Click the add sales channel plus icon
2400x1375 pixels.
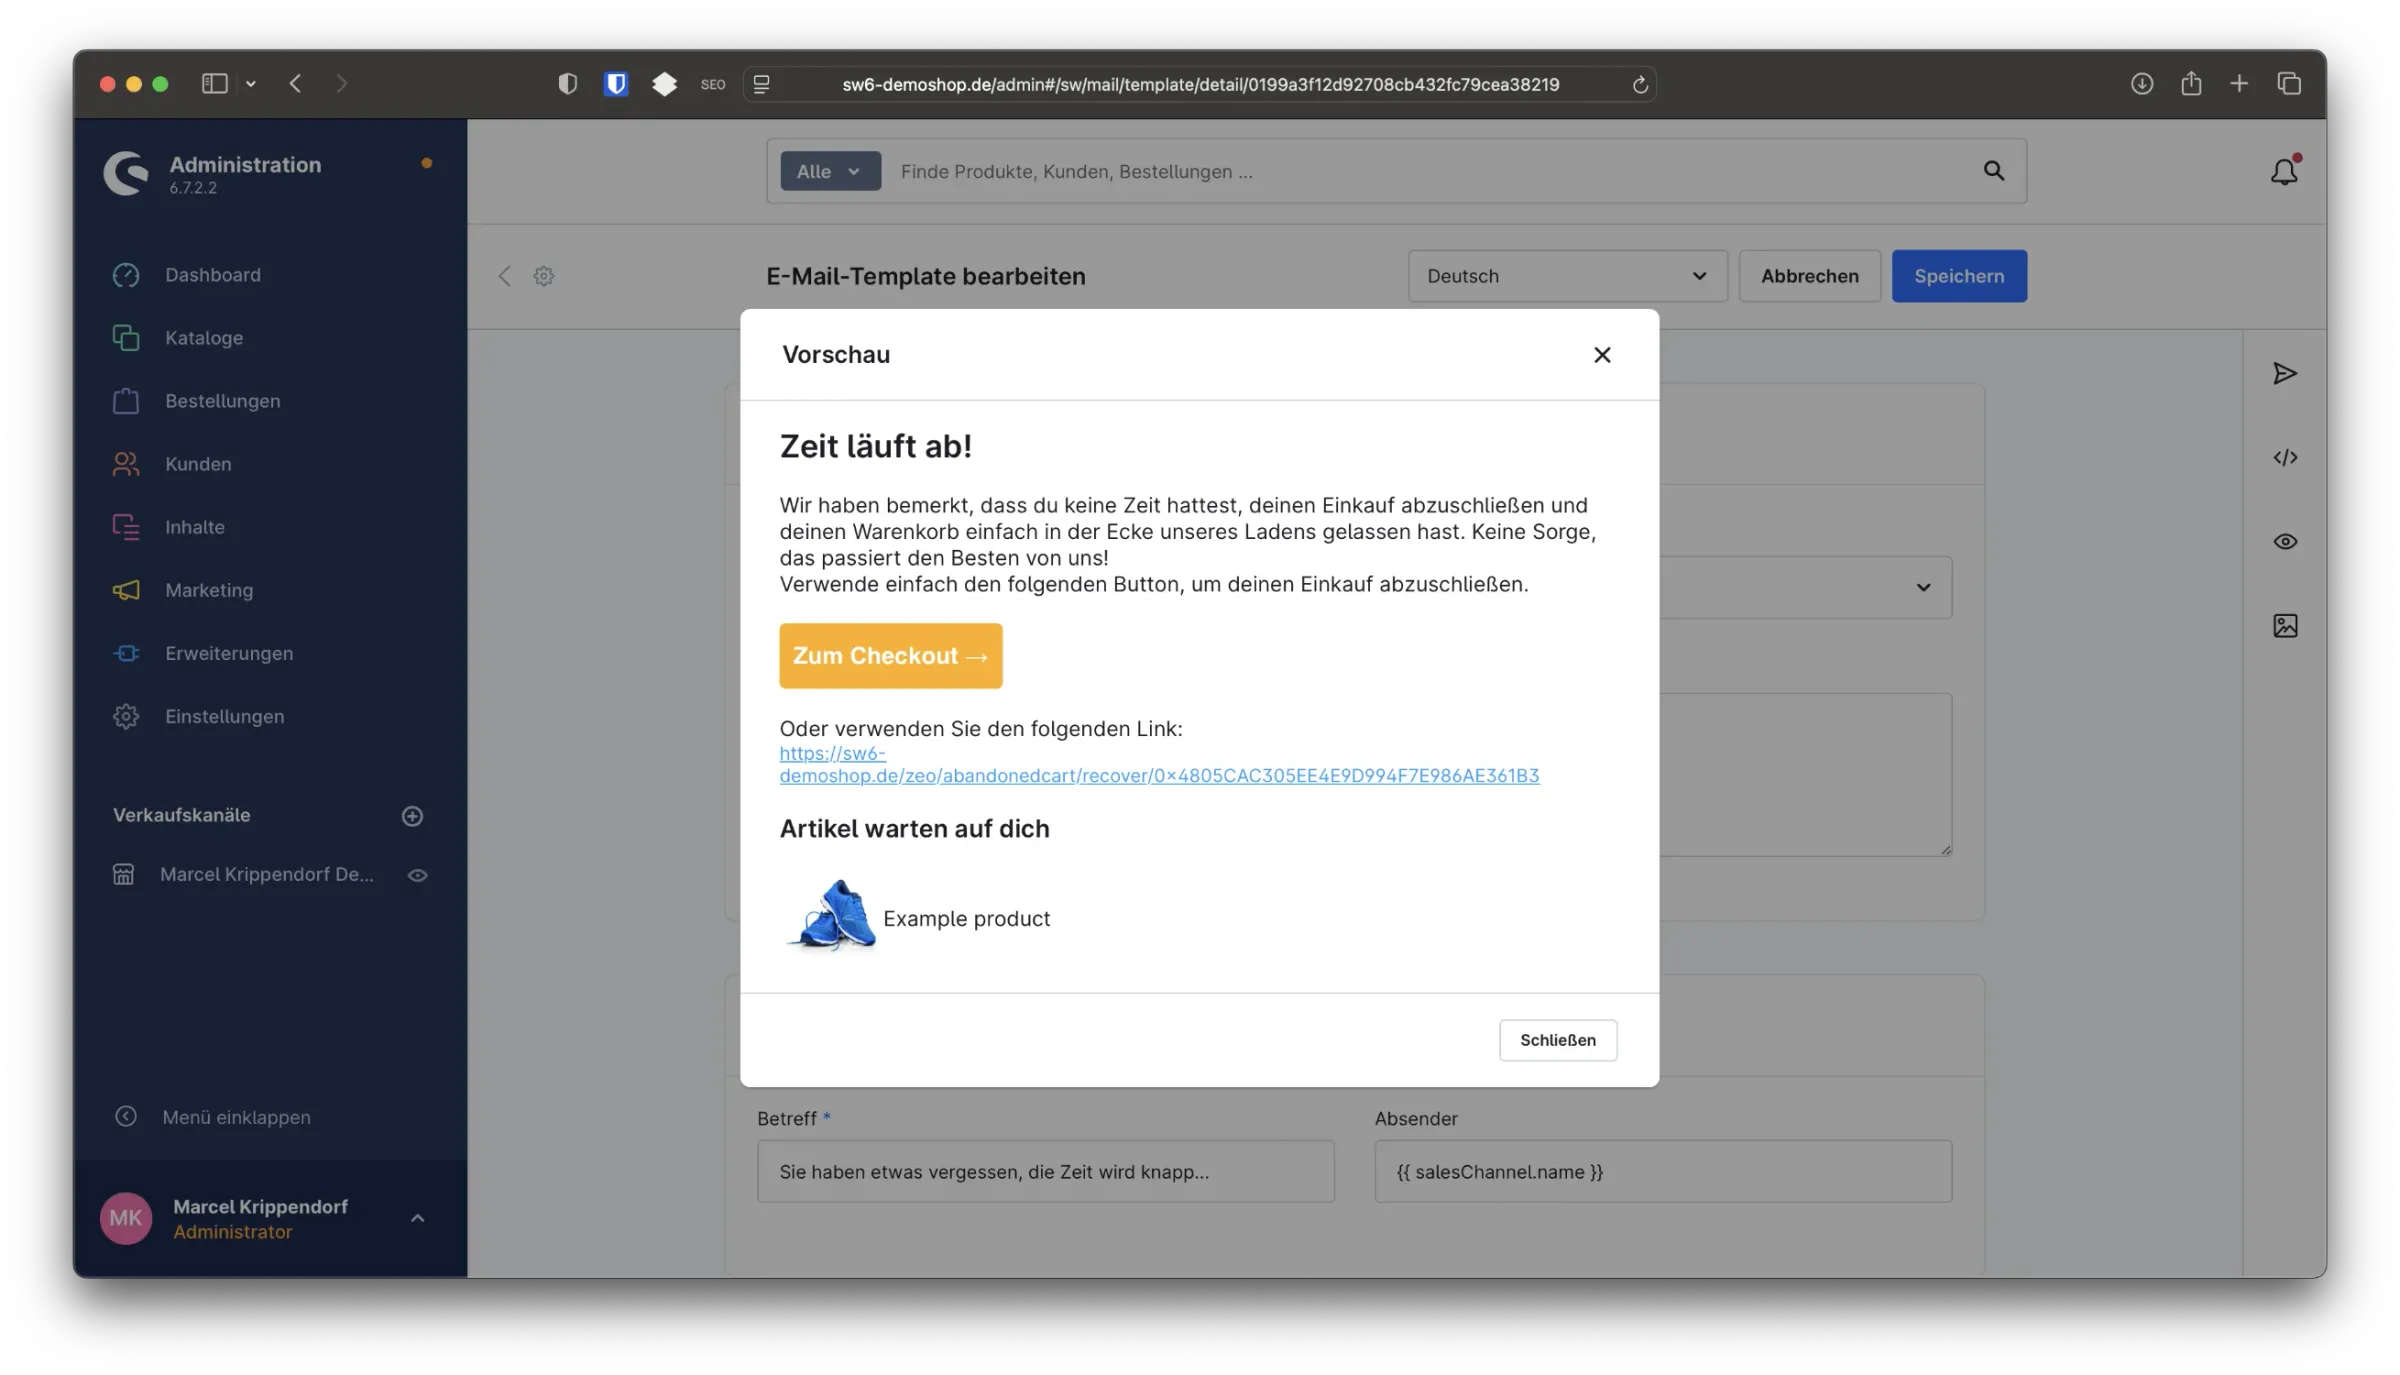[x=412, y=816]
